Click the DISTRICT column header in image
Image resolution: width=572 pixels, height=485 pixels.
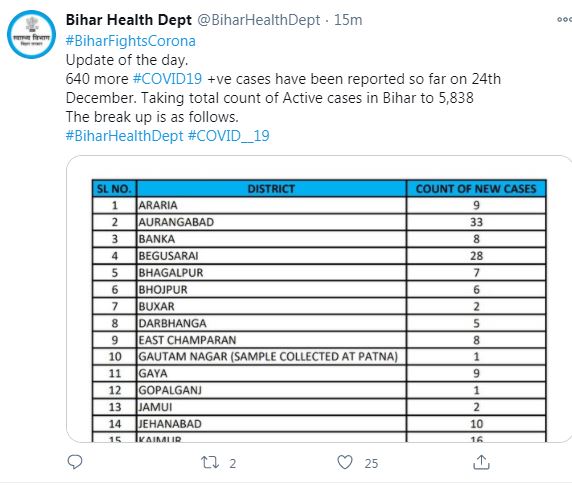271,189
